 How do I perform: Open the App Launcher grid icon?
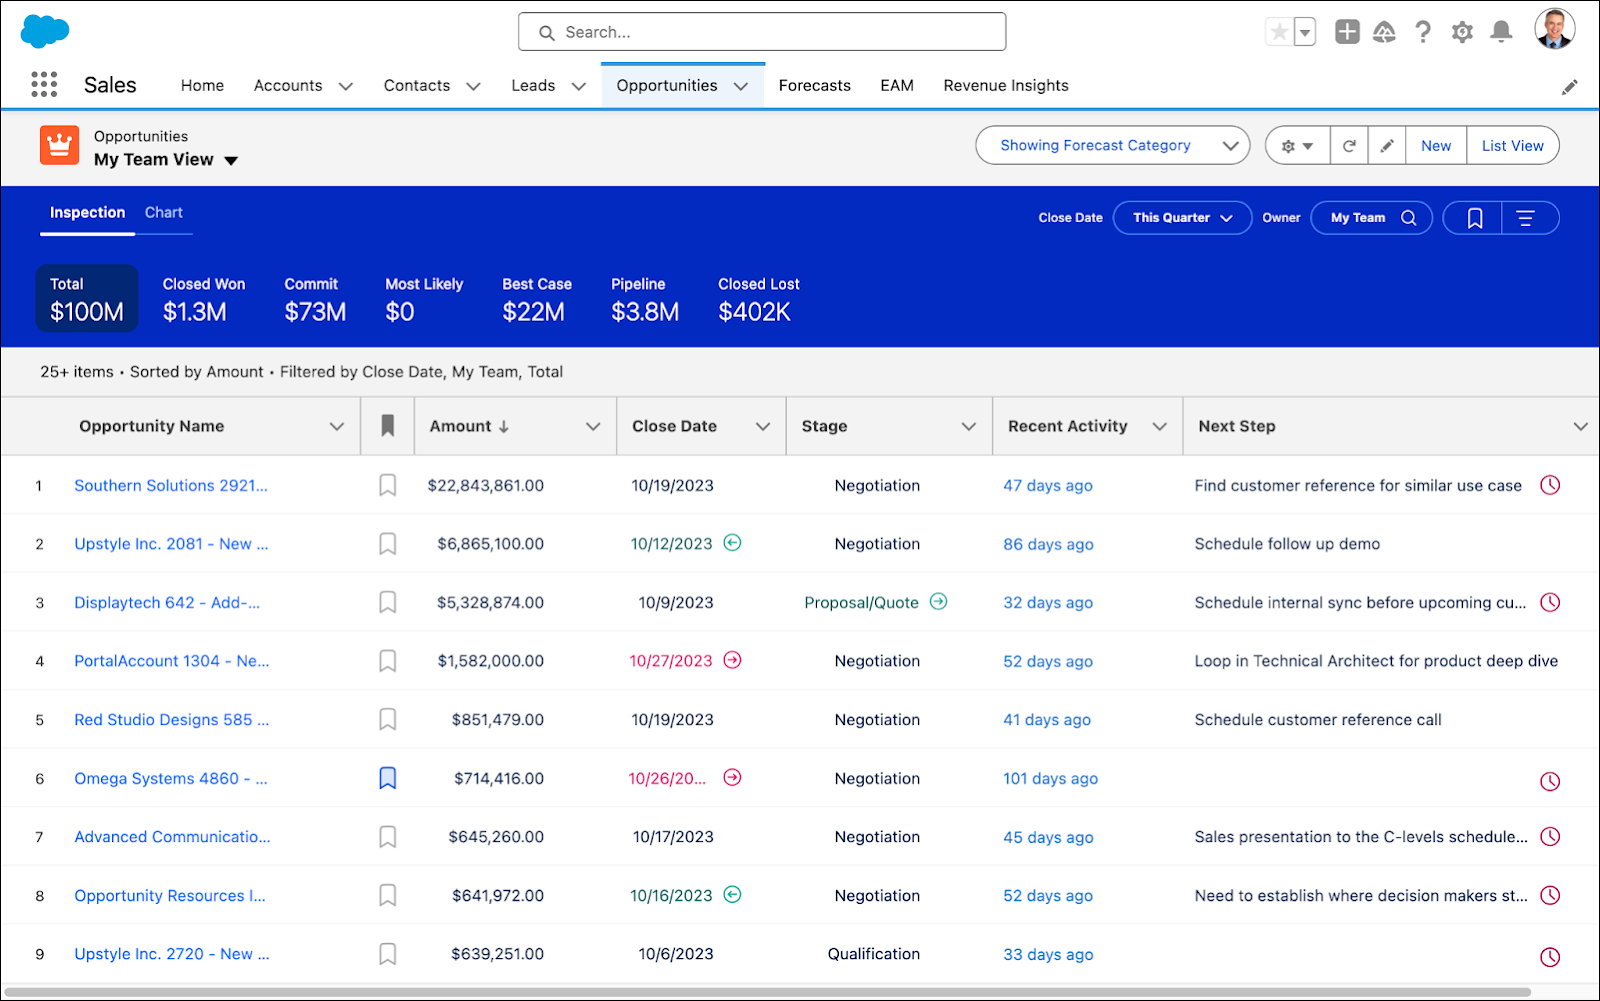coord(44,85)
